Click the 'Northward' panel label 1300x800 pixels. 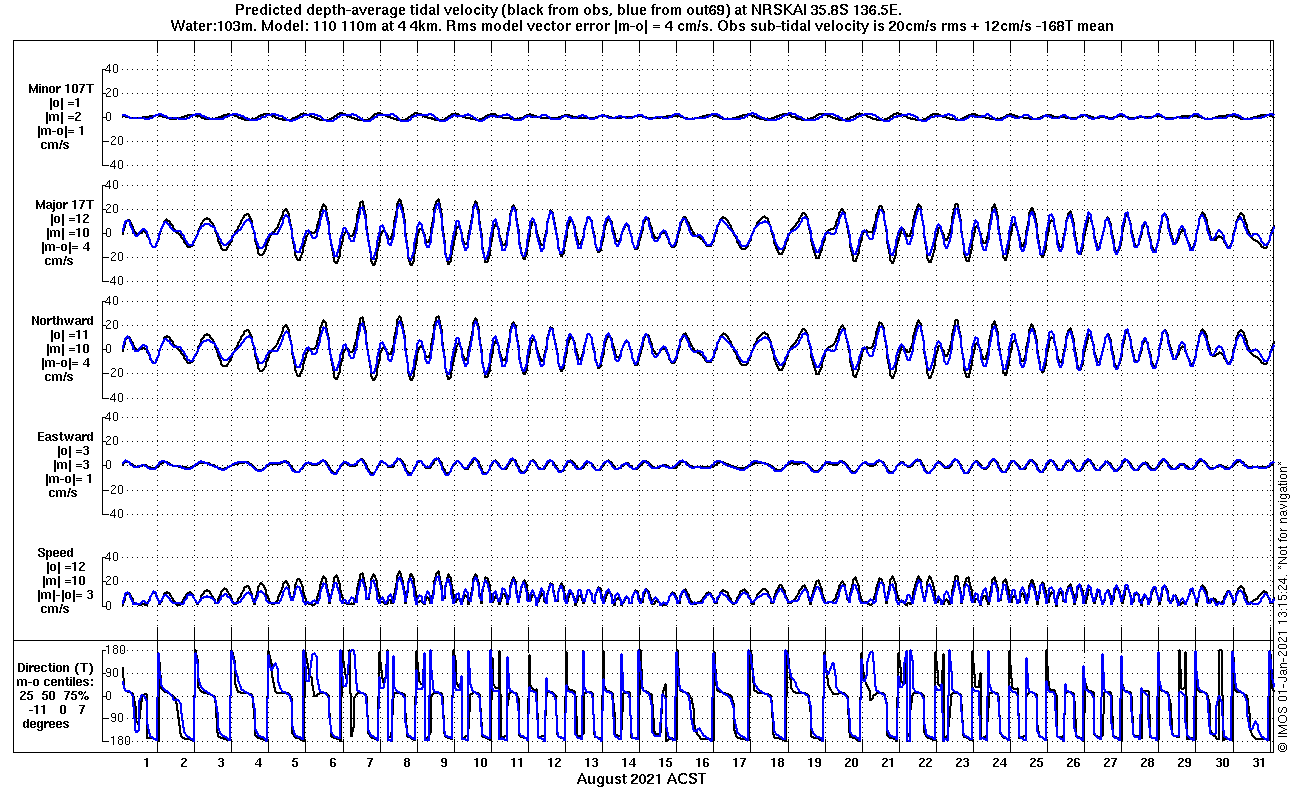62,321
